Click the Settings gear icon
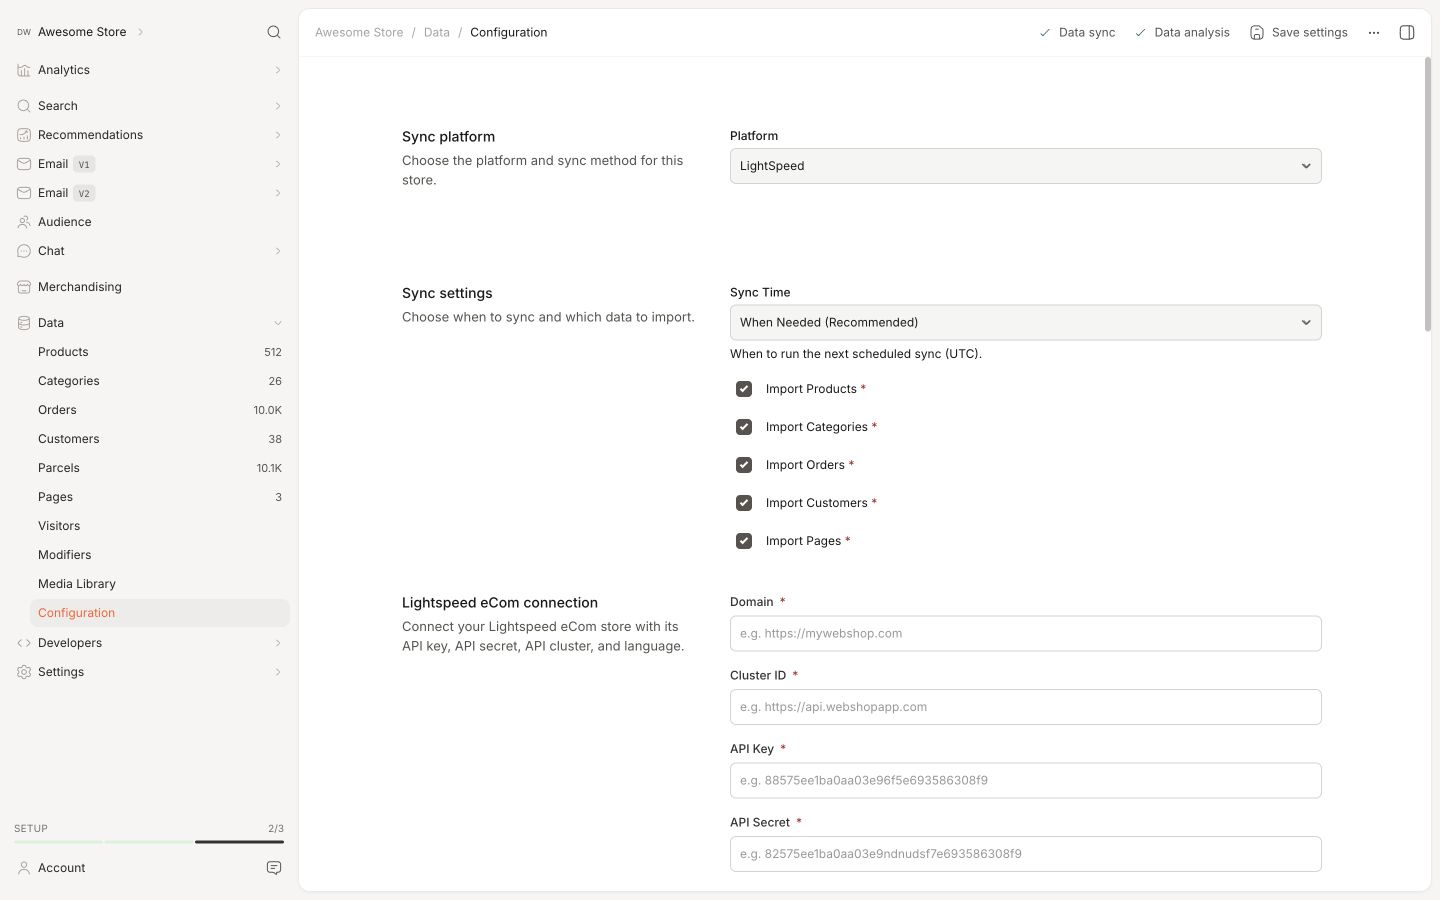 (x=24, y=672)
